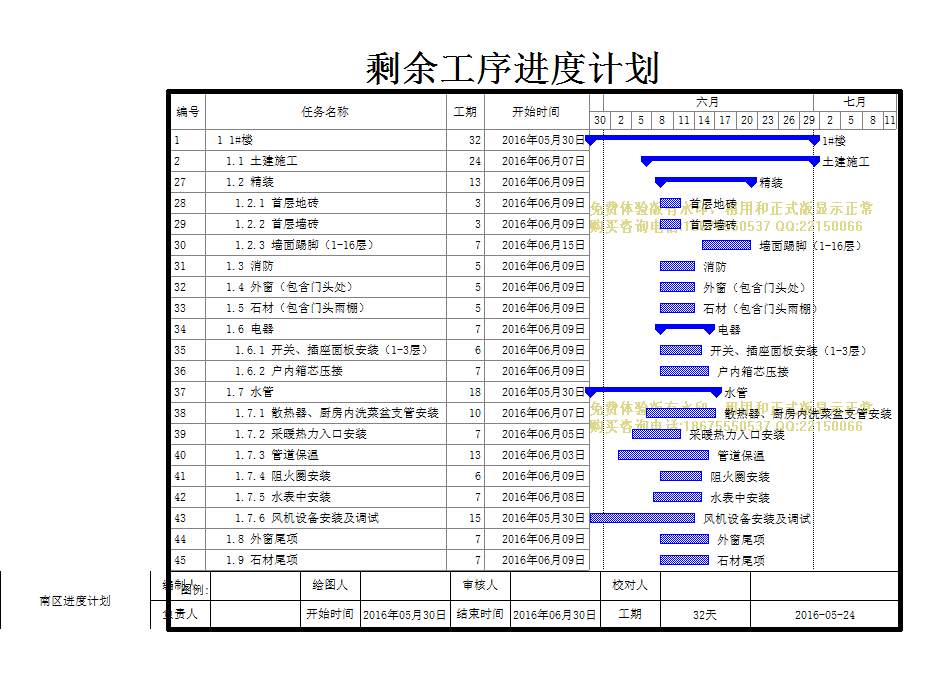Select task 1.4 外窗（包含门头处）

coord(379,287)
